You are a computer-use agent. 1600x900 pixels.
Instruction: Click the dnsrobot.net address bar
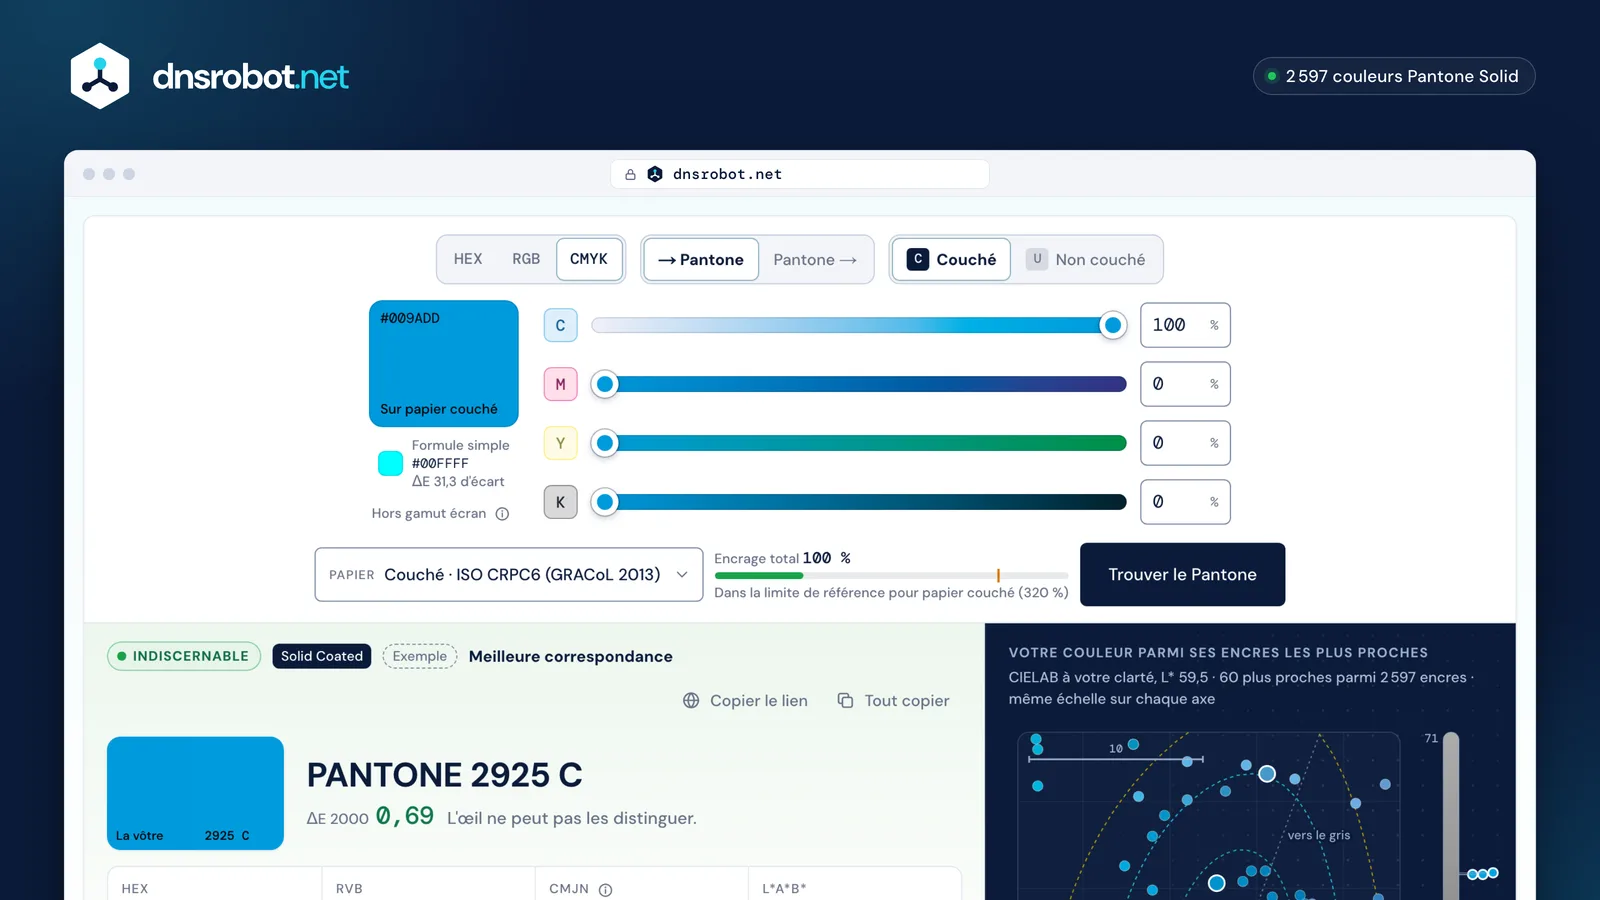pos(800,174)
